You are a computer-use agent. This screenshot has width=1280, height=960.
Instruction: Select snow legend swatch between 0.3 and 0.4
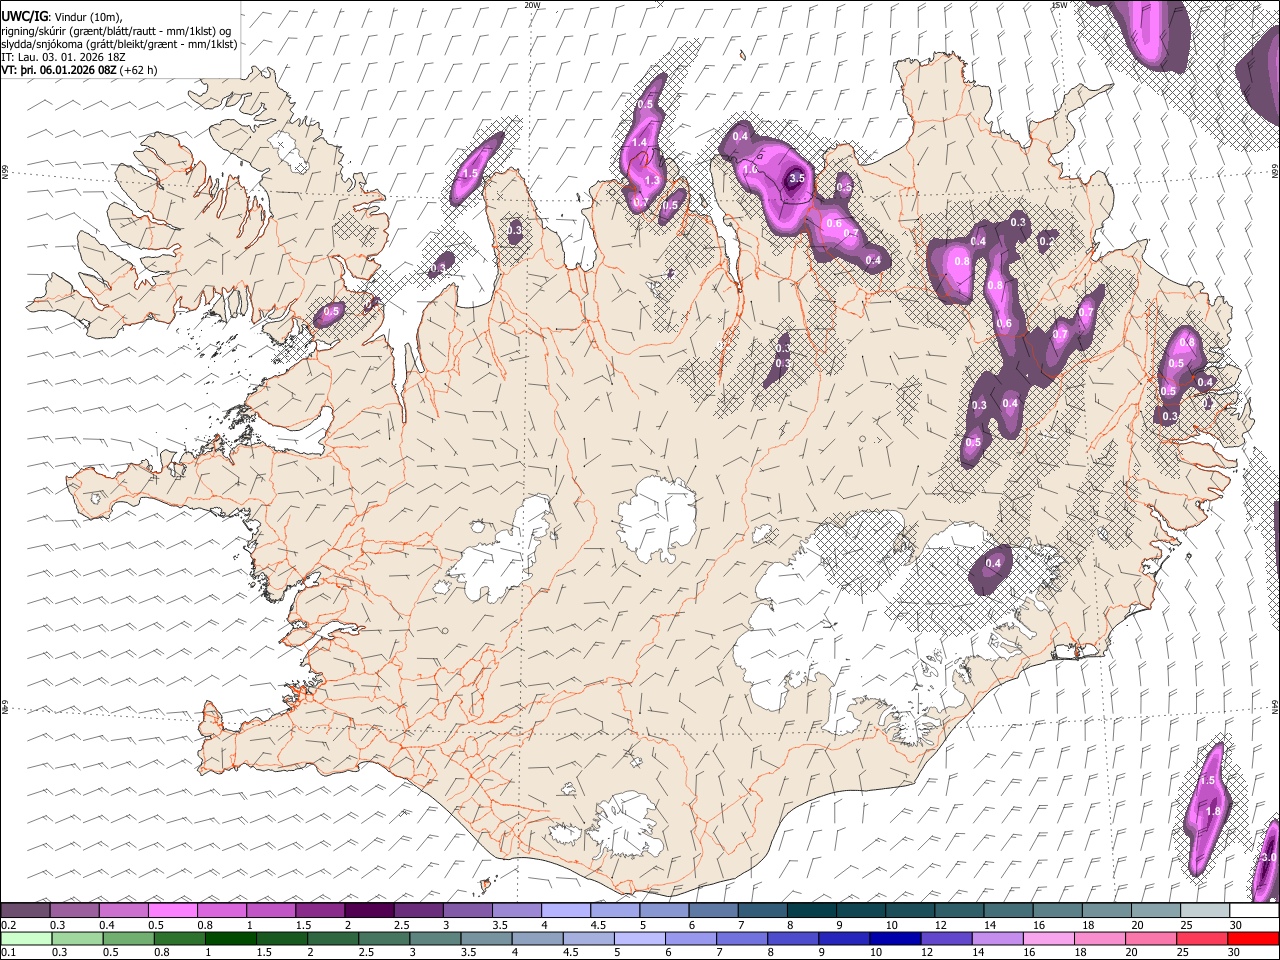pyautogui.click(x=74, y=910)
